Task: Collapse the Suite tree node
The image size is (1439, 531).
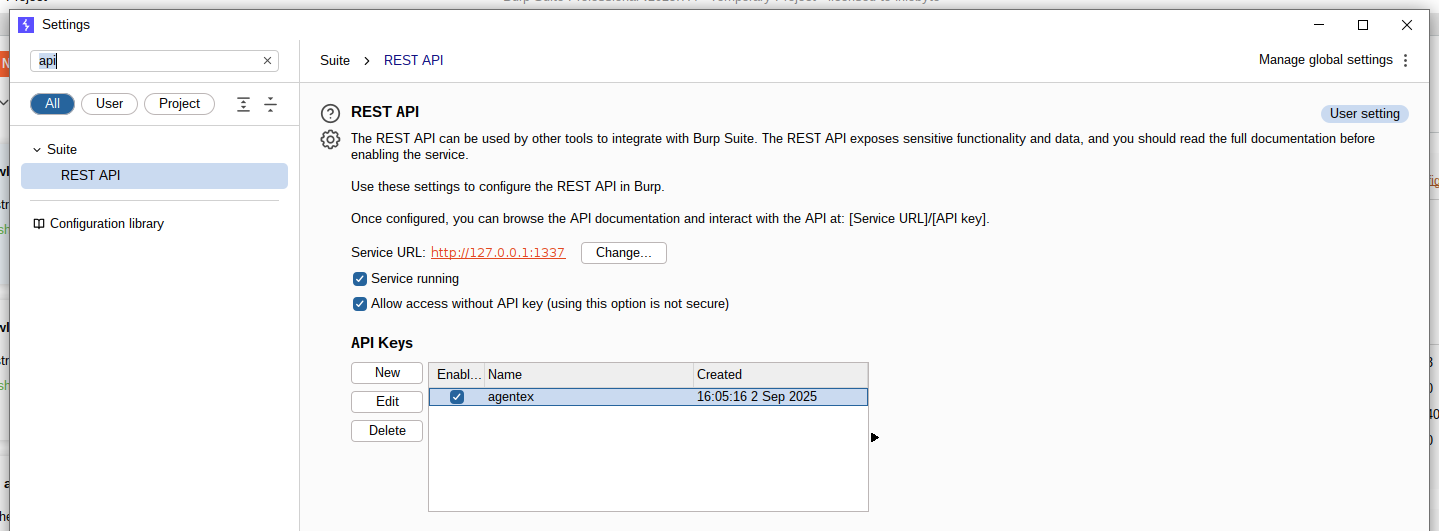Action: click(37, 149)
